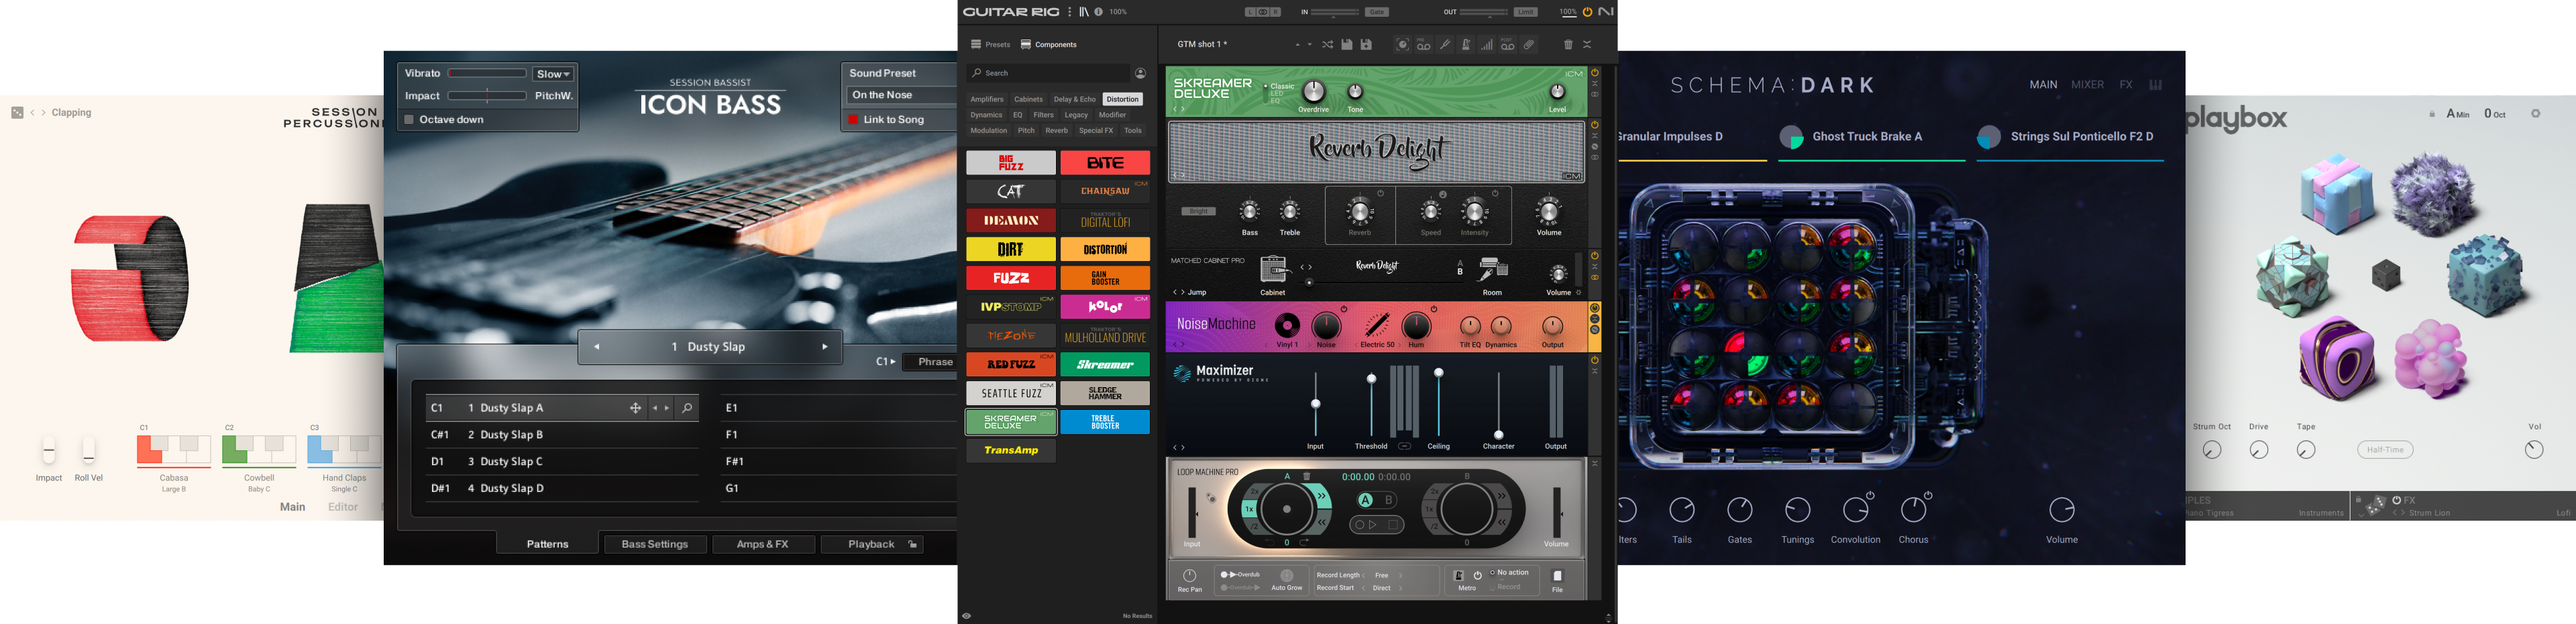Click the sidechain capture icon in rack toolbar
This screenshot has height=624, width=2576.
tap(1403, 45)
